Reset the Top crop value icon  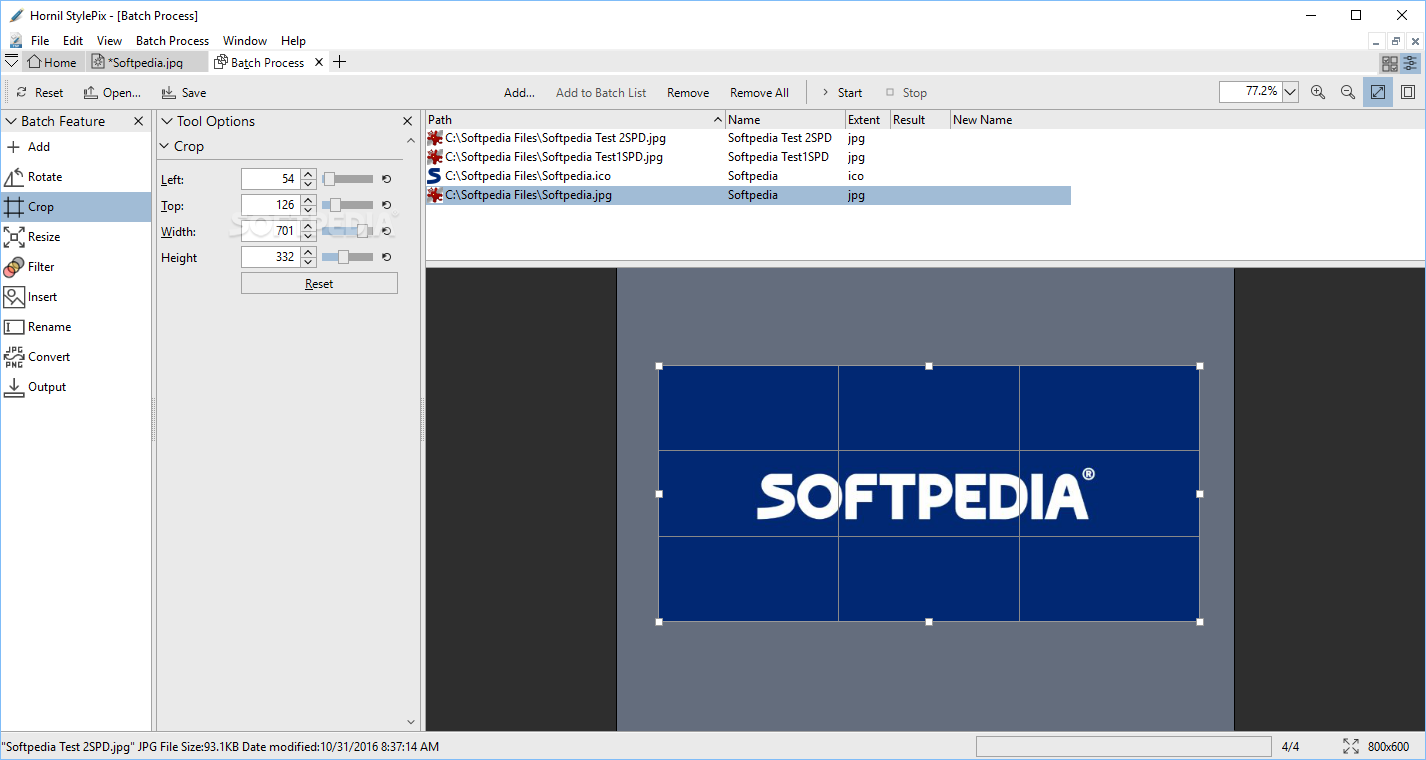point(386,205)
